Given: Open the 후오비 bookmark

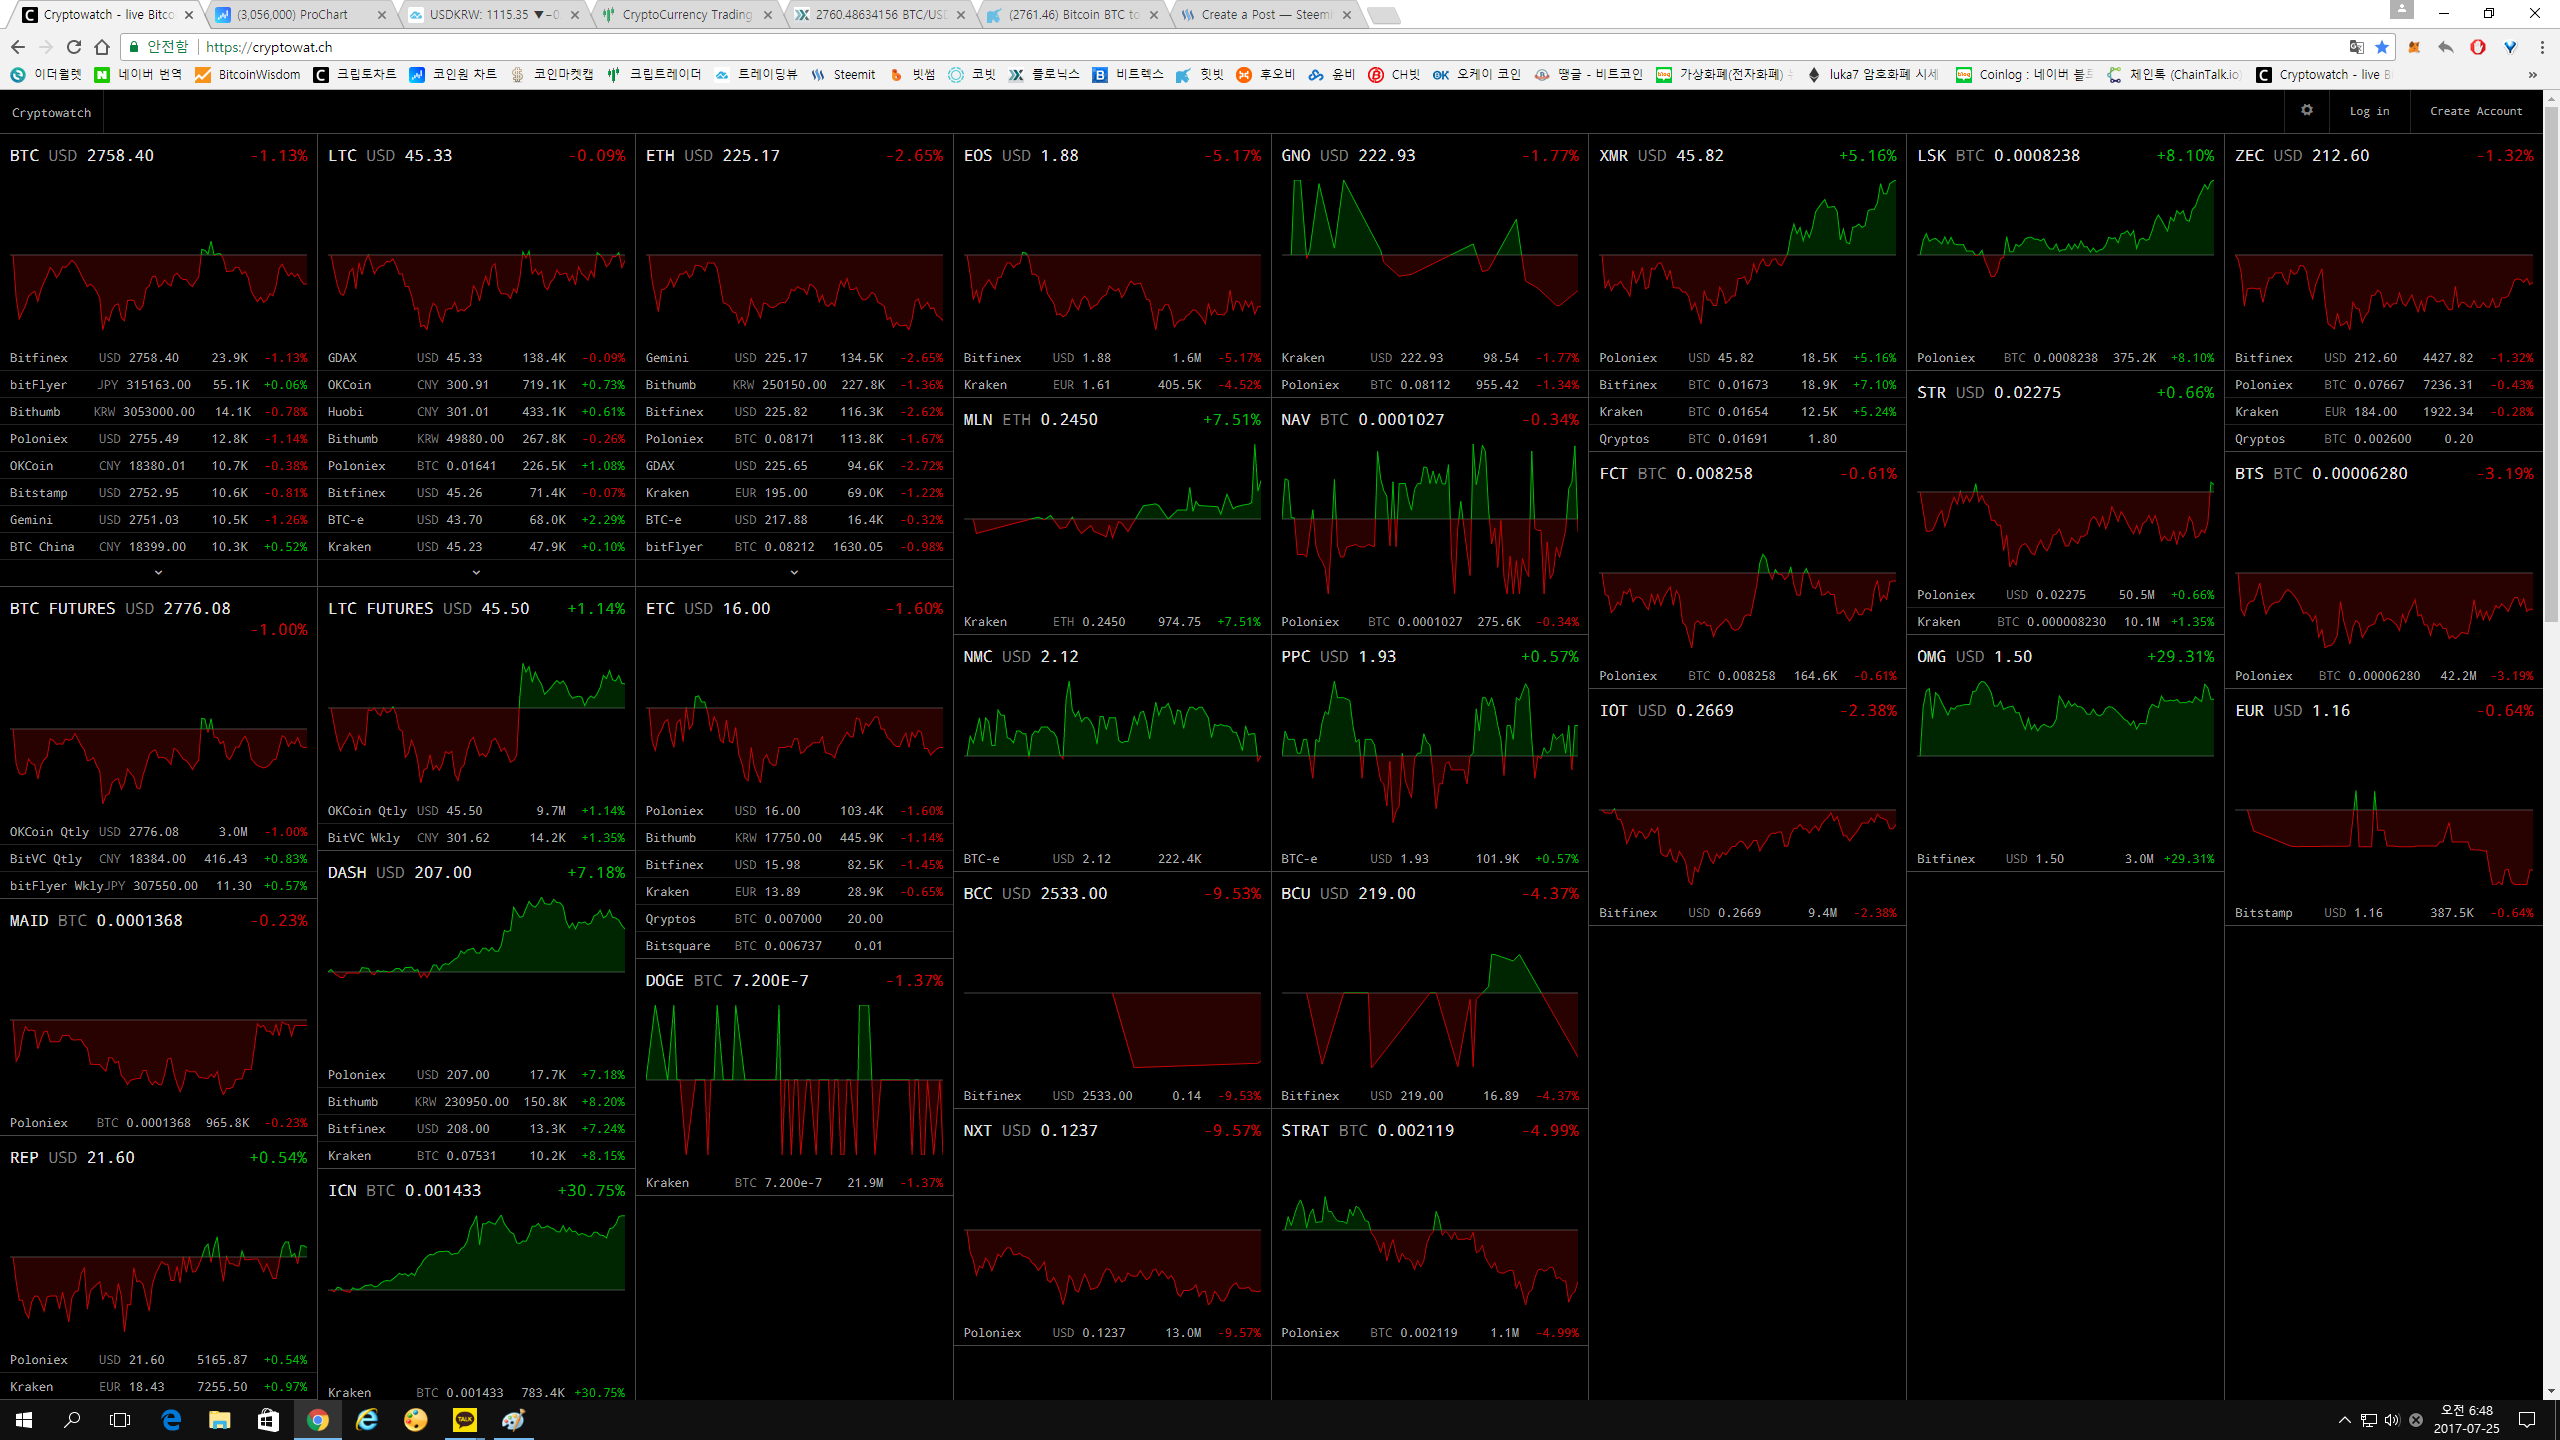Looking at the screenshot, I should coord(1266,75).
